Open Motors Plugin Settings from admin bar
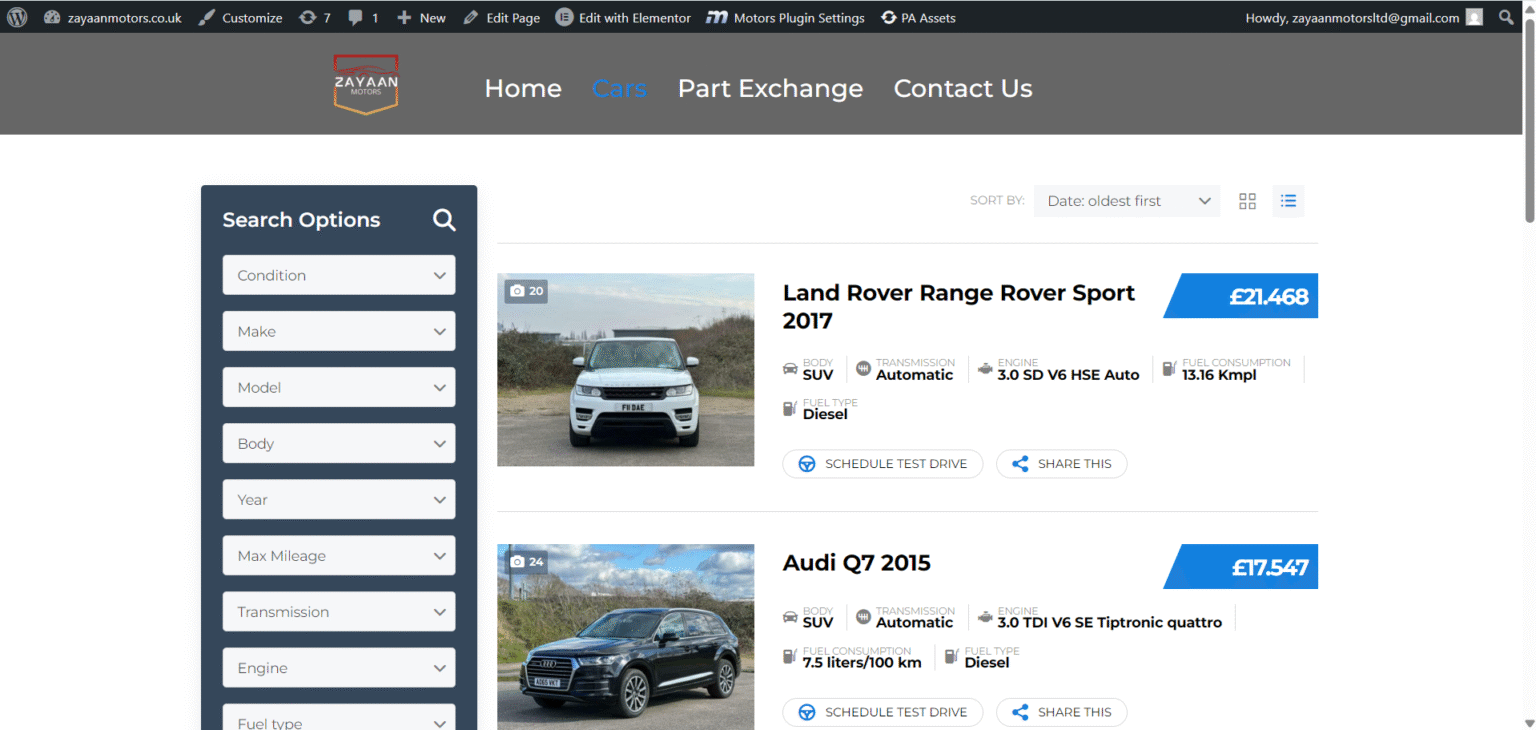This screenshot has width=1536, height=730. click(785, 16)
